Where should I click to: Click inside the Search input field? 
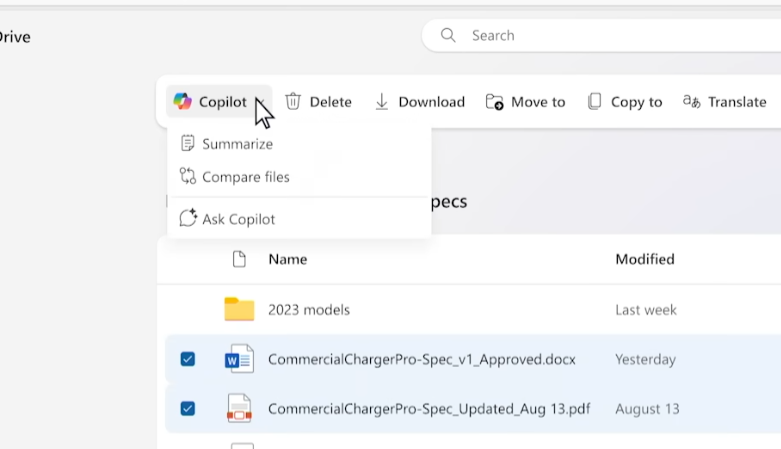[600, 35]
